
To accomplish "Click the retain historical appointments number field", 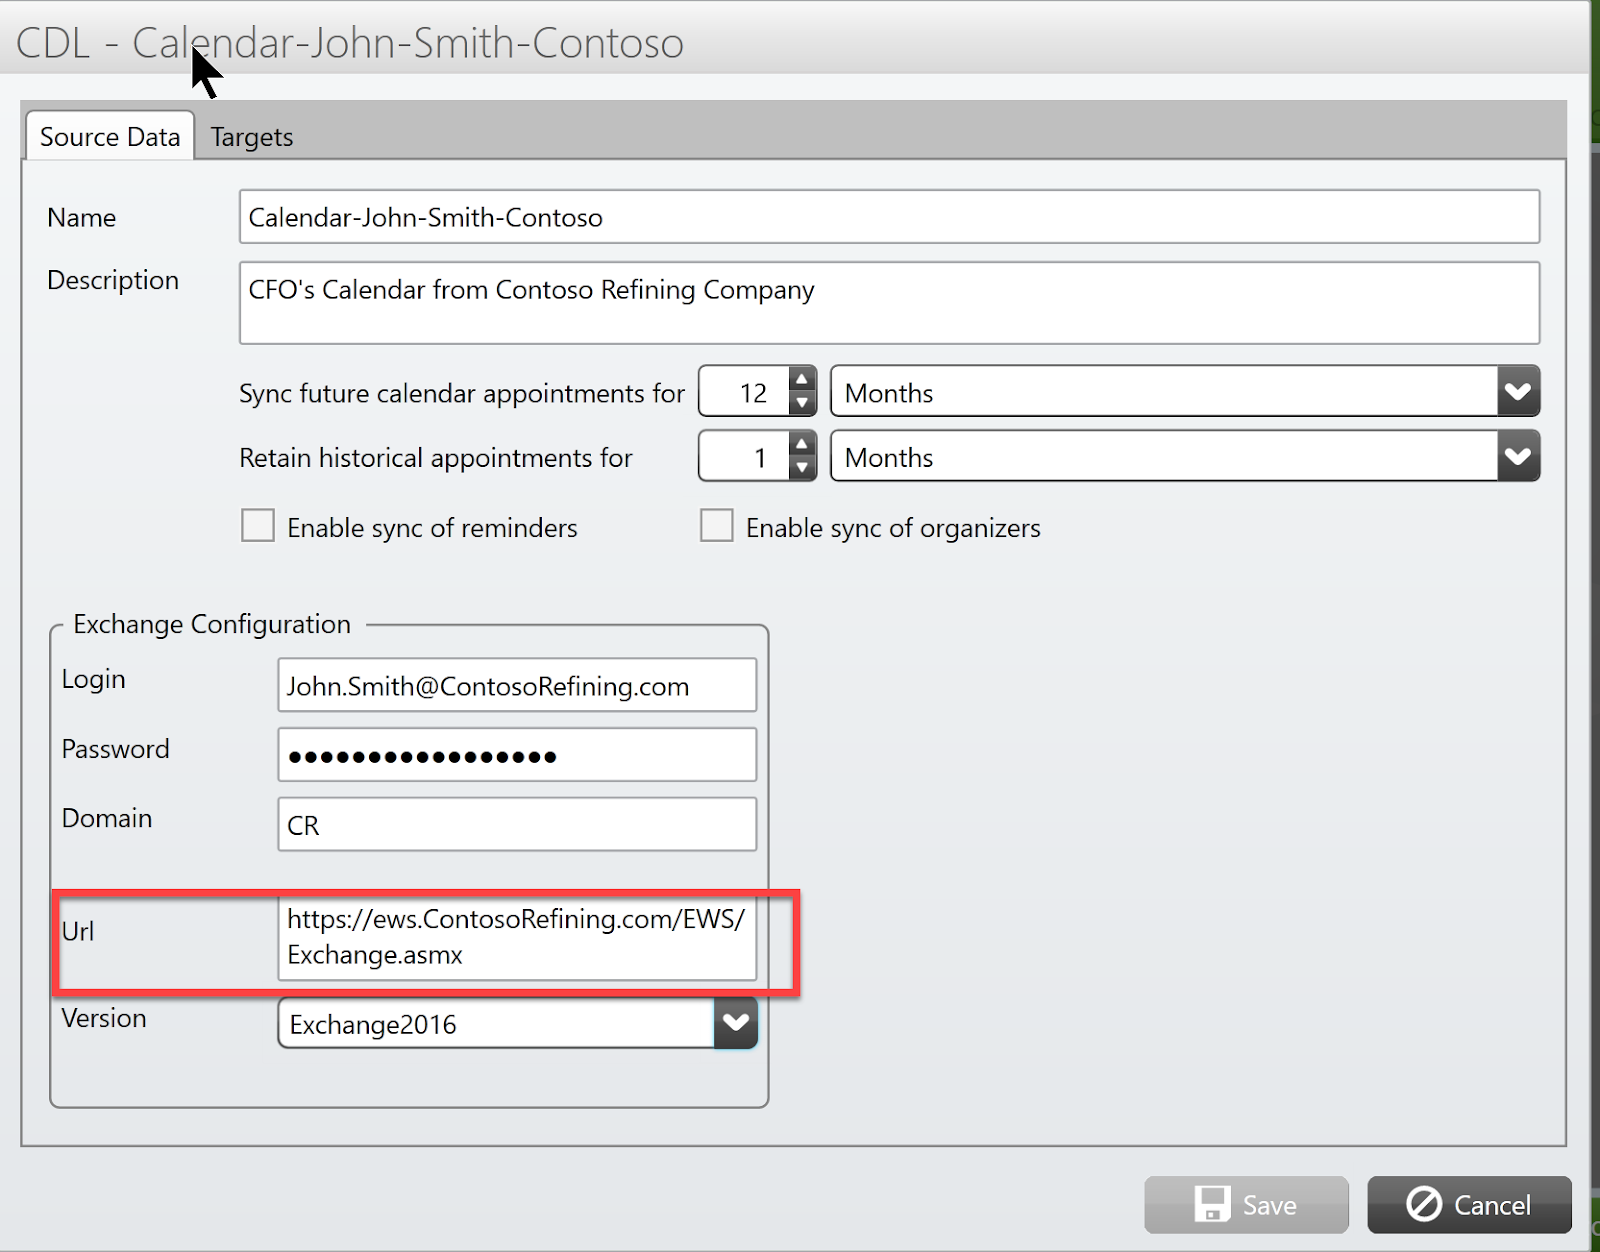I will [x=745, y=457].
